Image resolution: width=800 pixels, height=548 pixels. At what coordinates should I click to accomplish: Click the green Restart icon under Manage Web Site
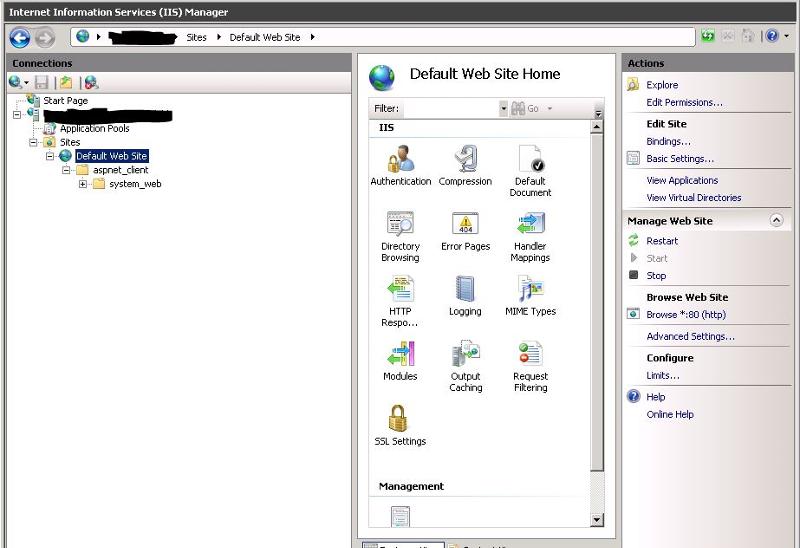[633, 240]
